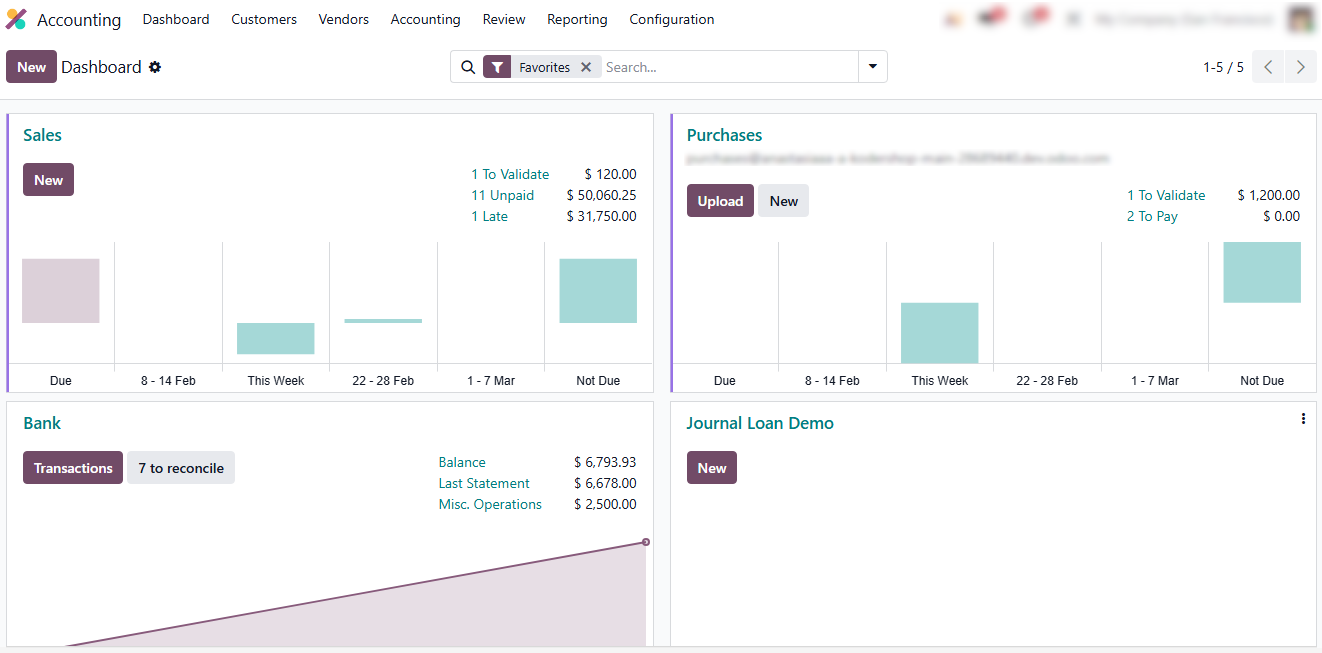1322x653 pixels.
Task: Open Journal Loan Demo kebab menu
Action: click(1303, 419)
